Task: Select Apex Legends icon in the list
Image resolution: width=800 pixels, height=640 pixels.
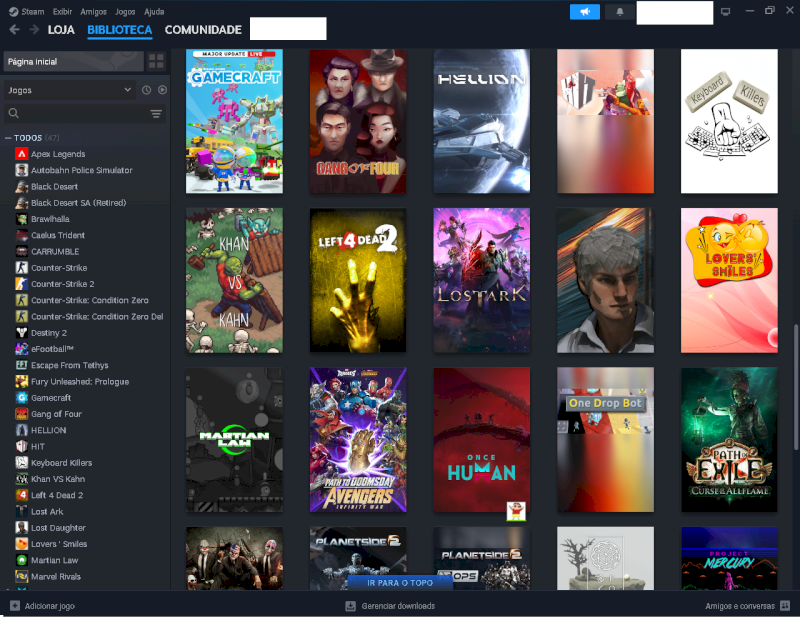Action: coord(21,154)
